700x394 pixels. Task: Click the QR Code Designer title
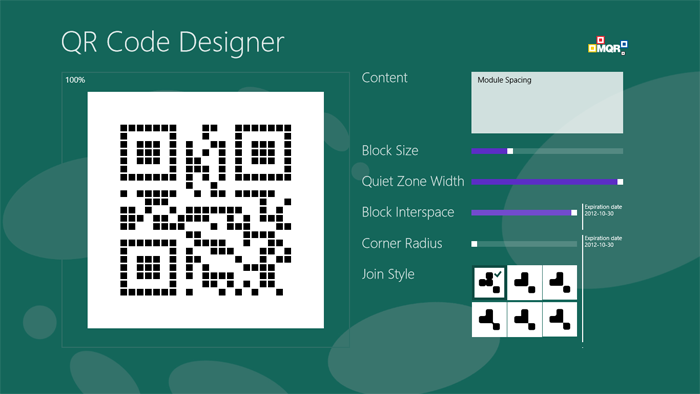pyautogui.click(x=172, y=42)
